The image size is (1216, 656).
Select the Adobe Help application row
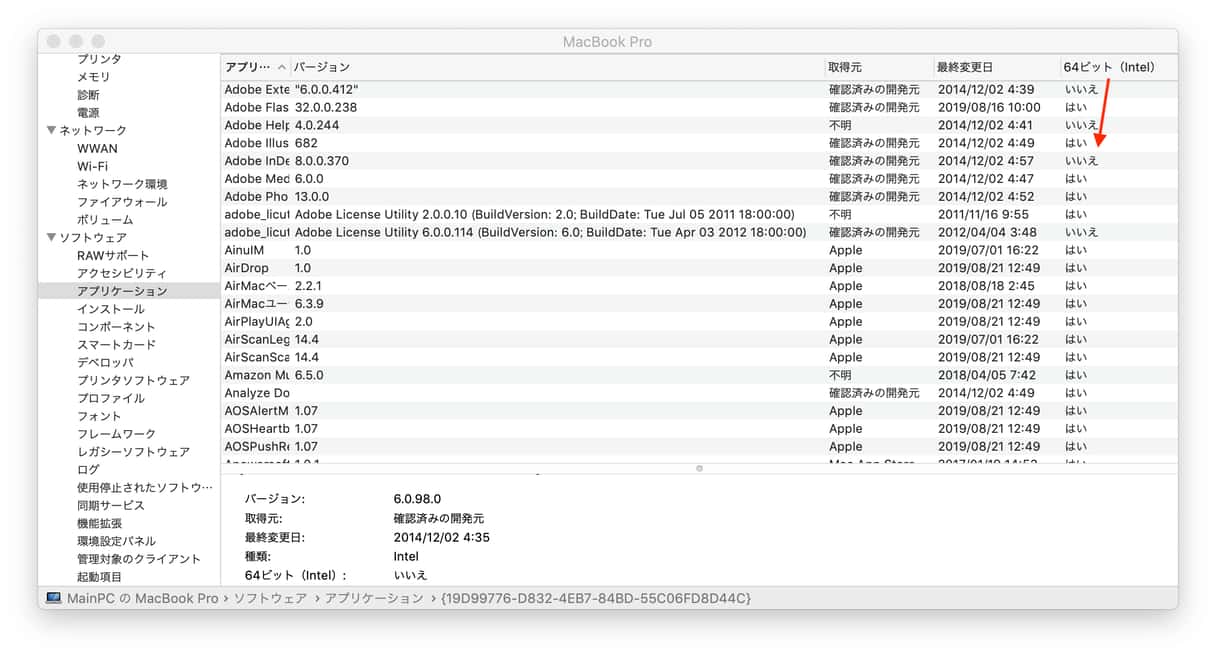pyautogui.click(x=699, y=125)
